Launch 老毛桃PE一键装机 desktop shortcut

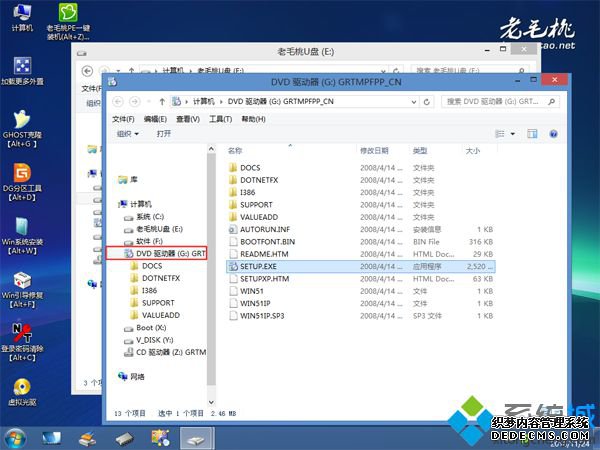pos(68,21)
